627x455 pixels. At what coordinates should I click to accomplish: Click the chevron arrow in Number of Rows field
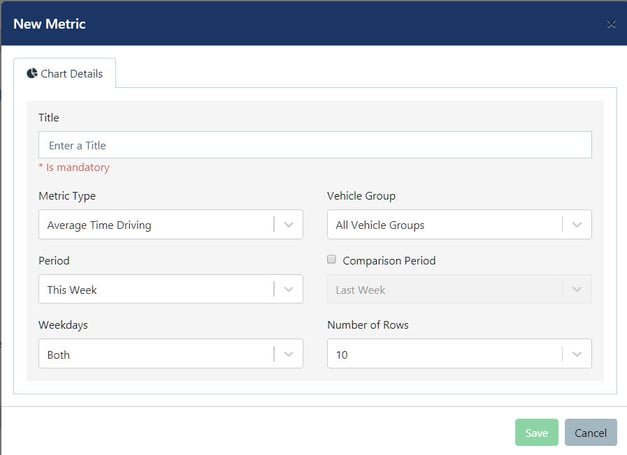tap(577, 354)
